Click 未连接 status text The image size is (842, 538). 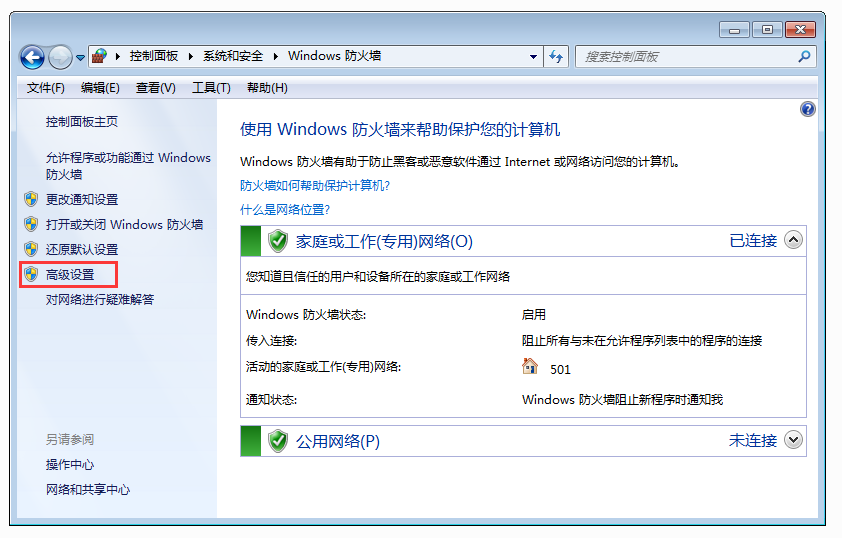(753, 440)
